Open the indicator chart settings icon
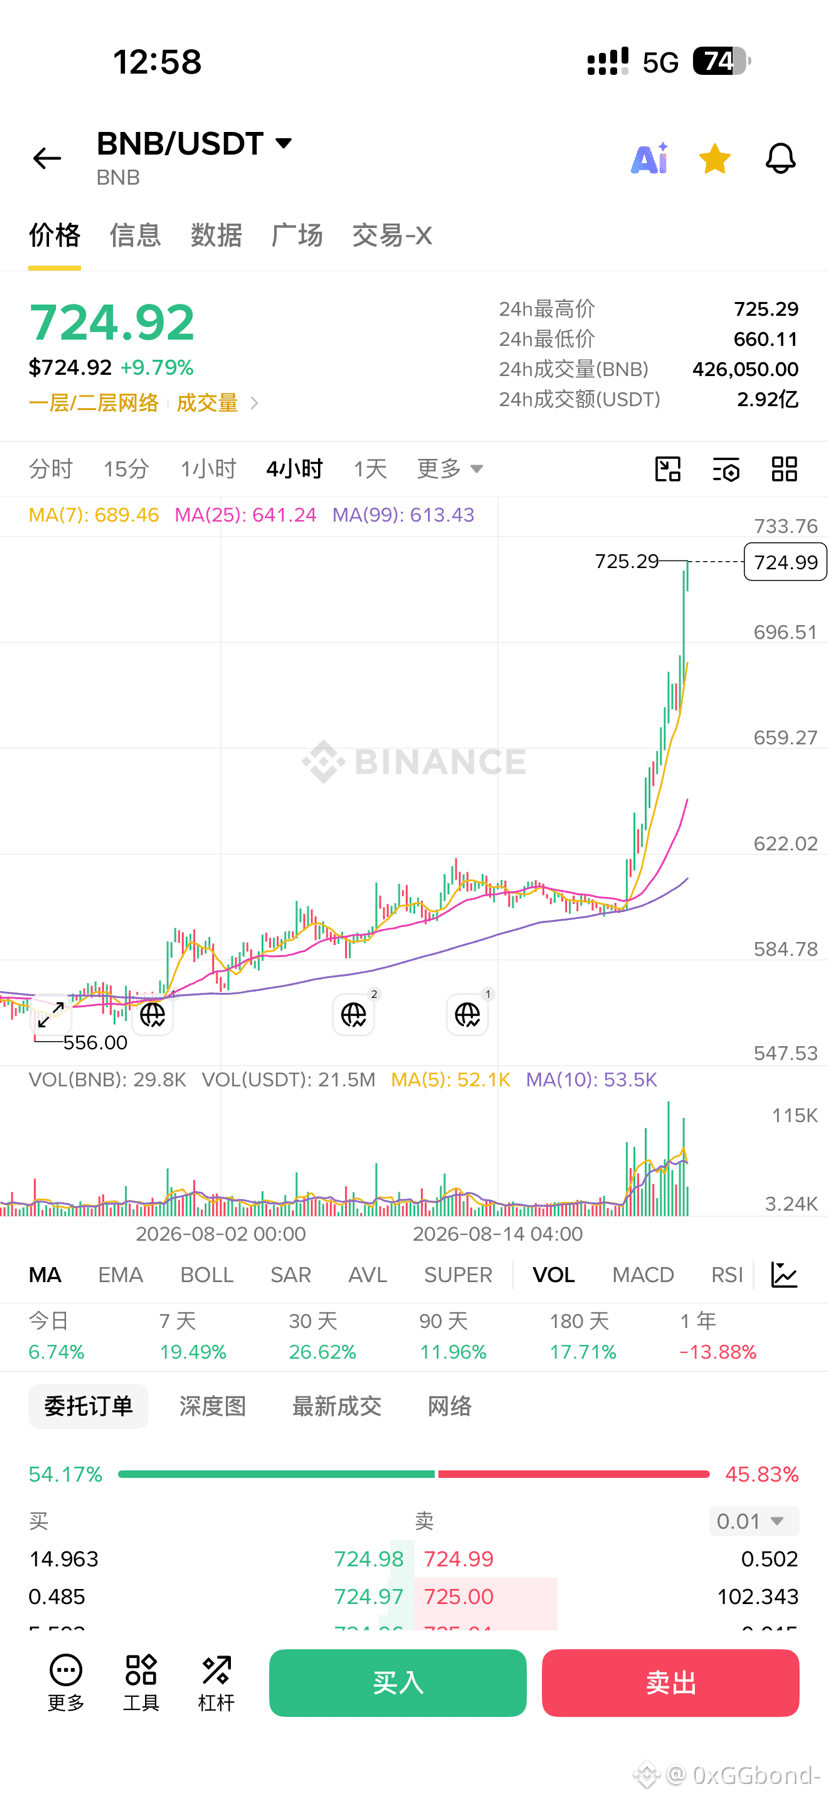The height and width of the screenshot is (1800, 828). (785, 1275)
